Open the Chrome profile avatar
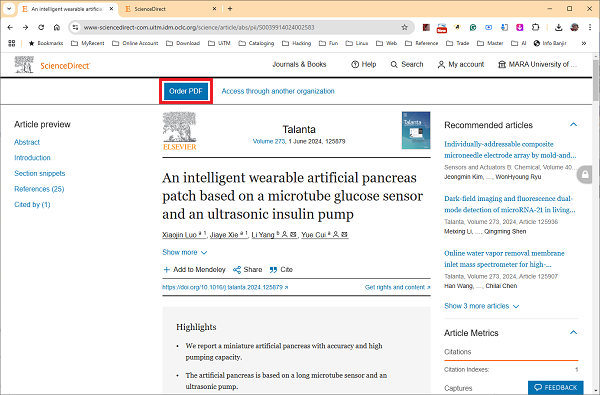This screenshot has width=600, height=395. pos(574,27)
